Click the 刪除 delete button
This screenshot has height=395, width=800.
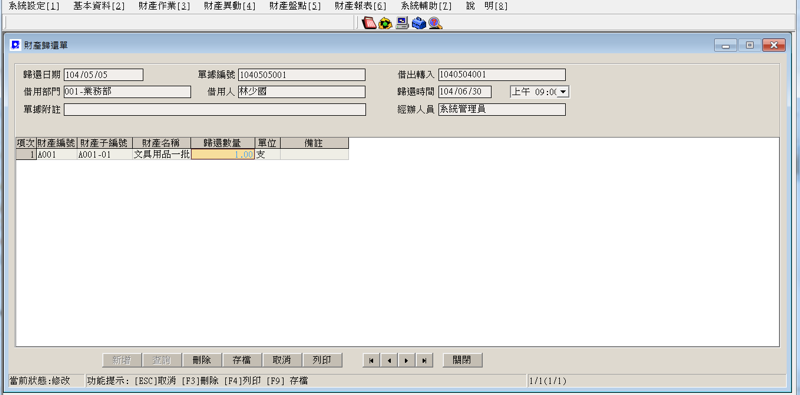pos(202,360)
